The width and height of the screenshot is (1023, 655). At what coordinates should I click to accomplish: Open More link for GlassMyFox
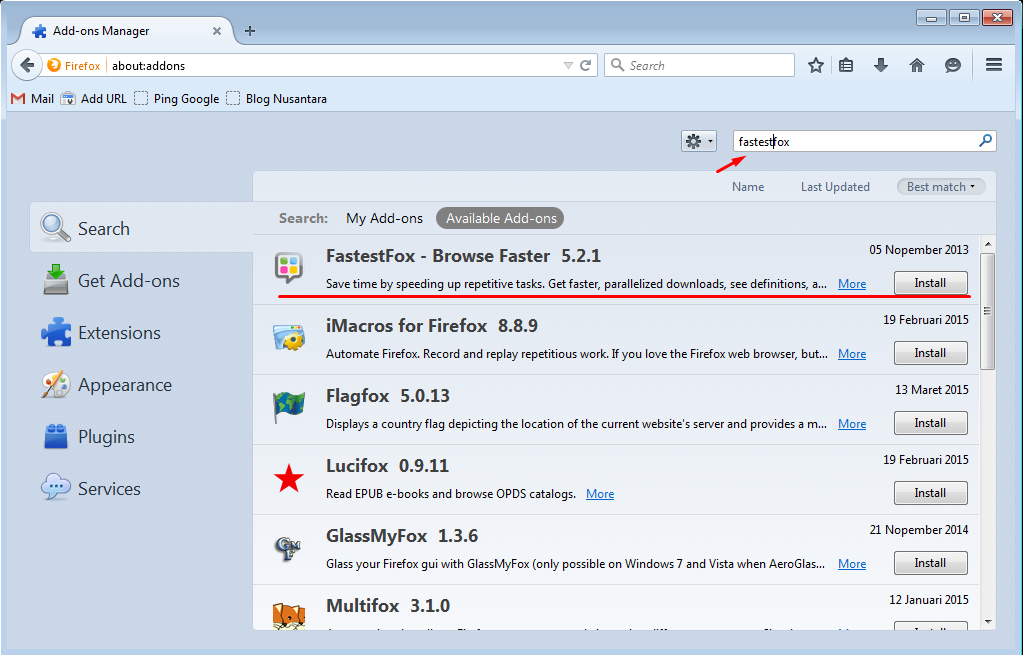[852, 564]
